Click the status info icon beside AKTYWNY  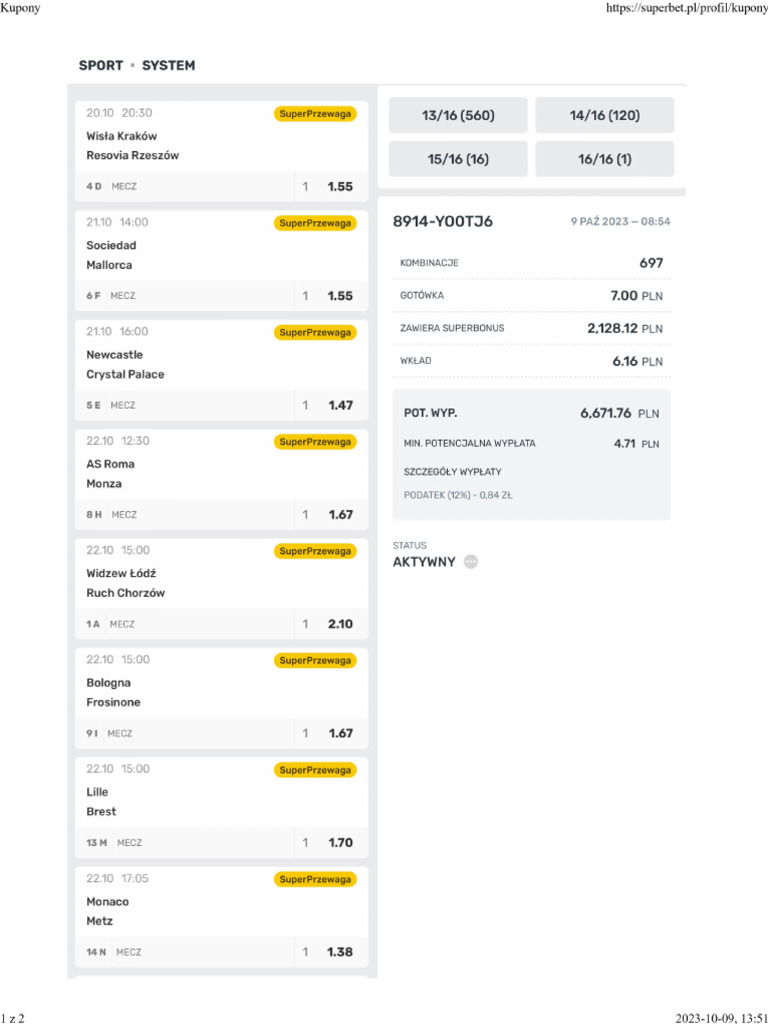tap(471, 562)
